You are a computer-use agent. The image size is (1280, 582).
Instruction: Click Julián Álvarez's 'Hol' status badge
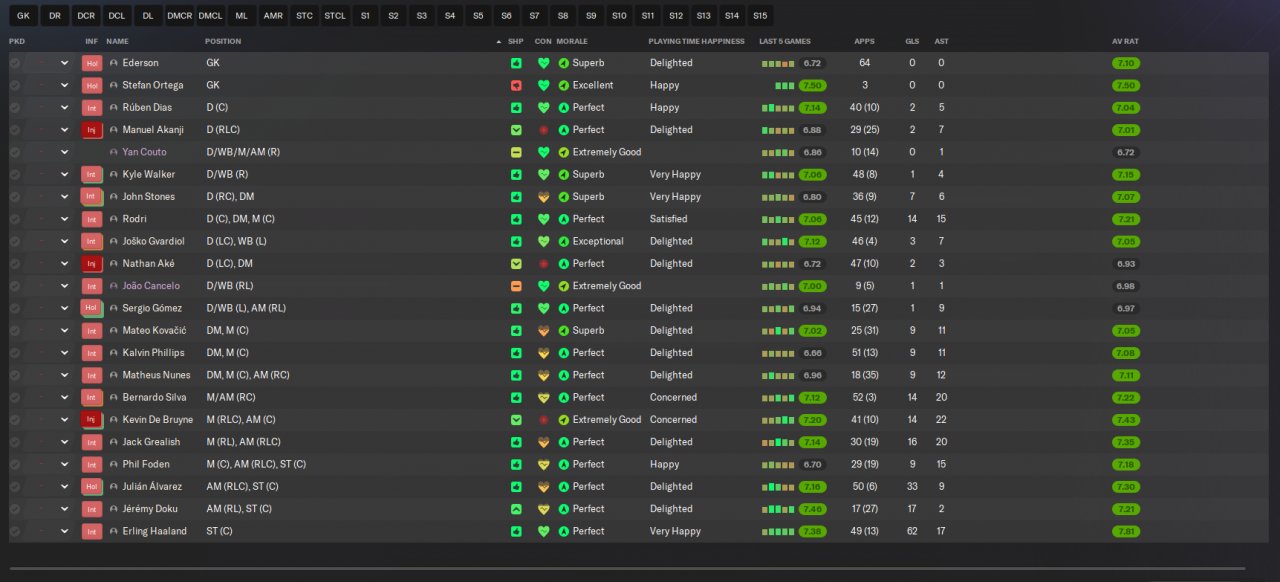click(92, 487)
